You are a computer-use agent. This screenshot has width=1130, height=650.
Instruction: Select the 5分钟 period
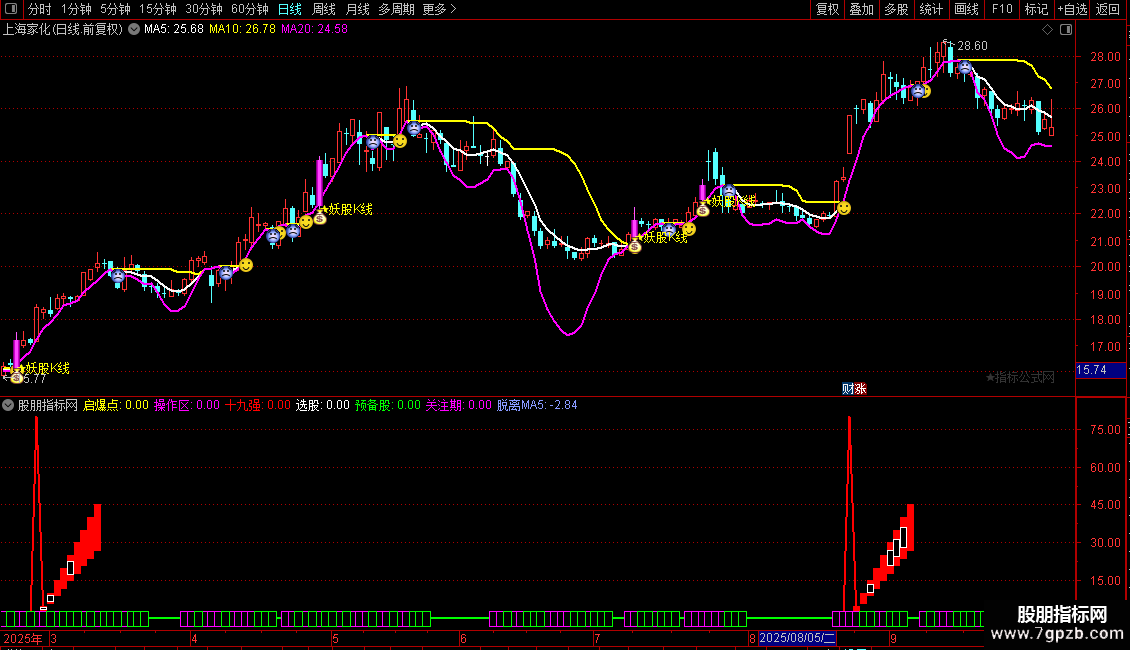(115, 9)
